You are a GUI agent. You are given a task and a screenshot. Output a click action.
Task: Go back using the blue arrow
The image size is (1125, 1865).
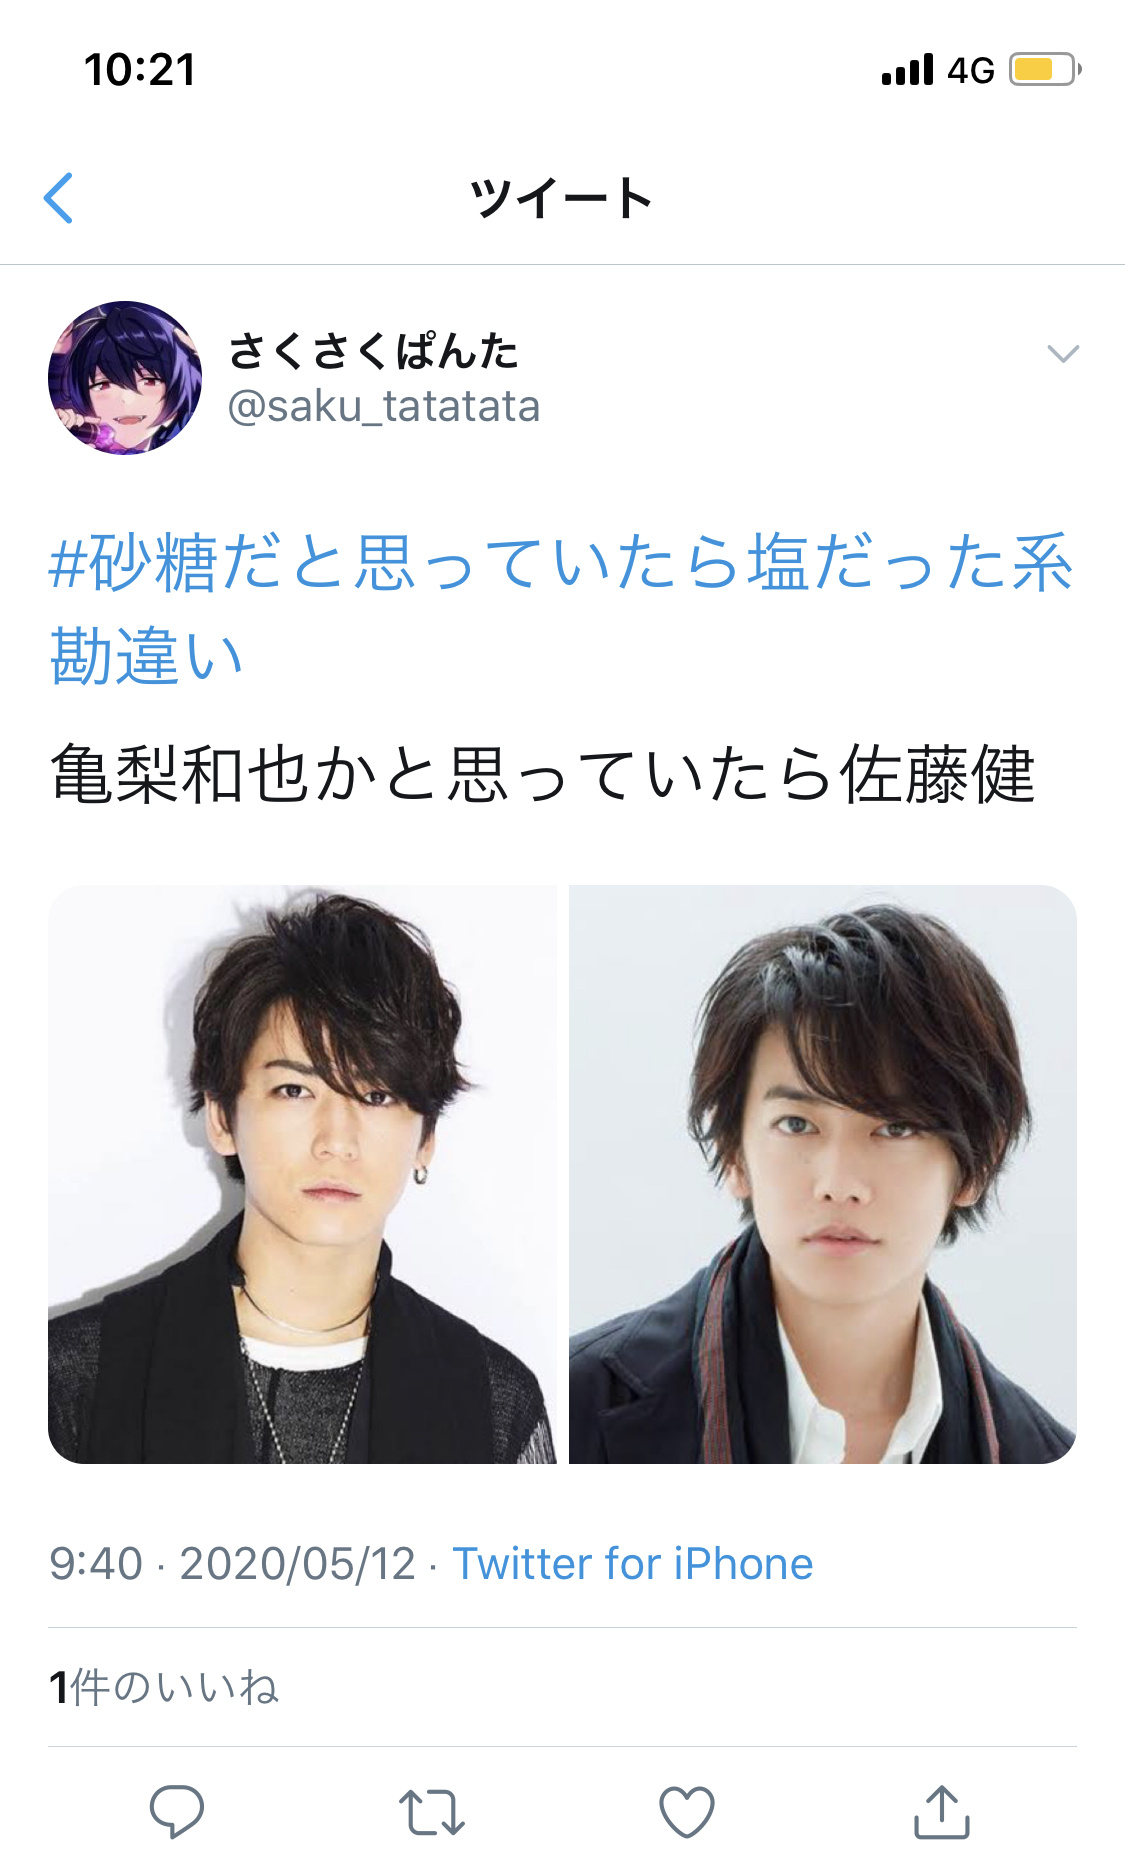pos(59,198)
